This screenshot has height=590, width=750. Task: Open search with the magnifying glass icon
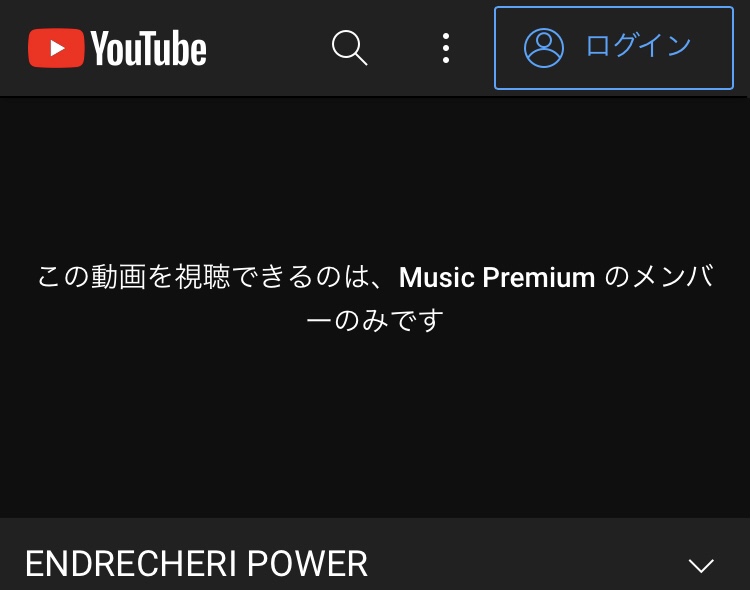[350, 48]
